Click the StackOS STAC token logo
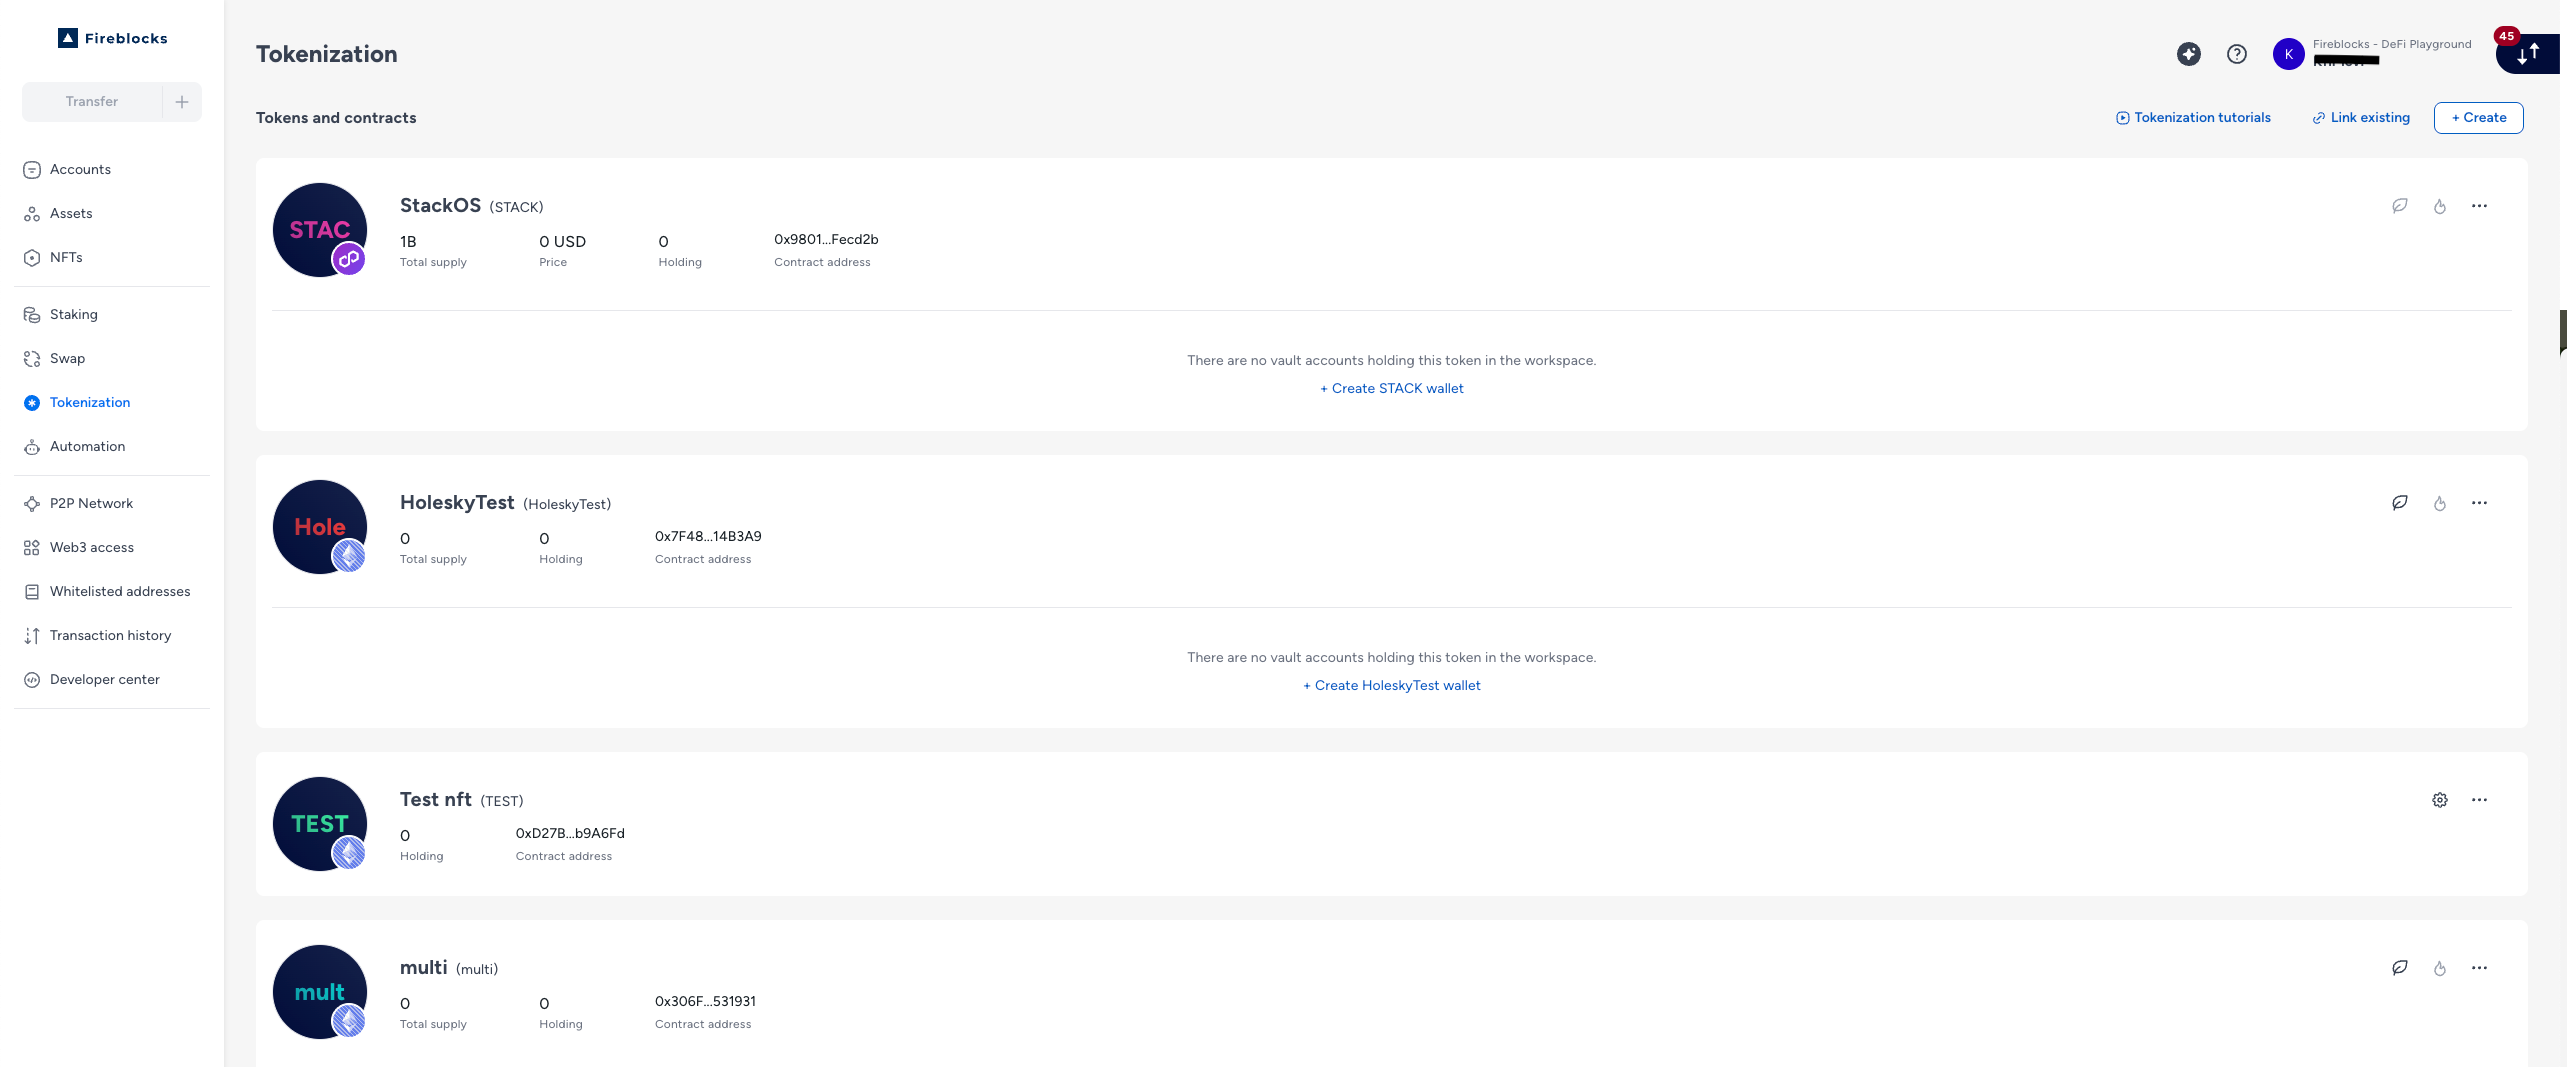 (x=320, y=230)
